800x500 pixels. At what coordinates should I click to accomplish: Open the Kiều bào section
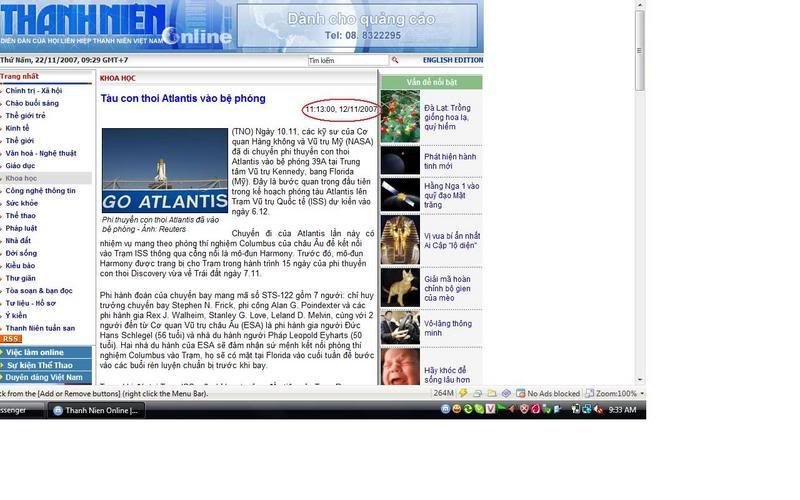point(20,266)
